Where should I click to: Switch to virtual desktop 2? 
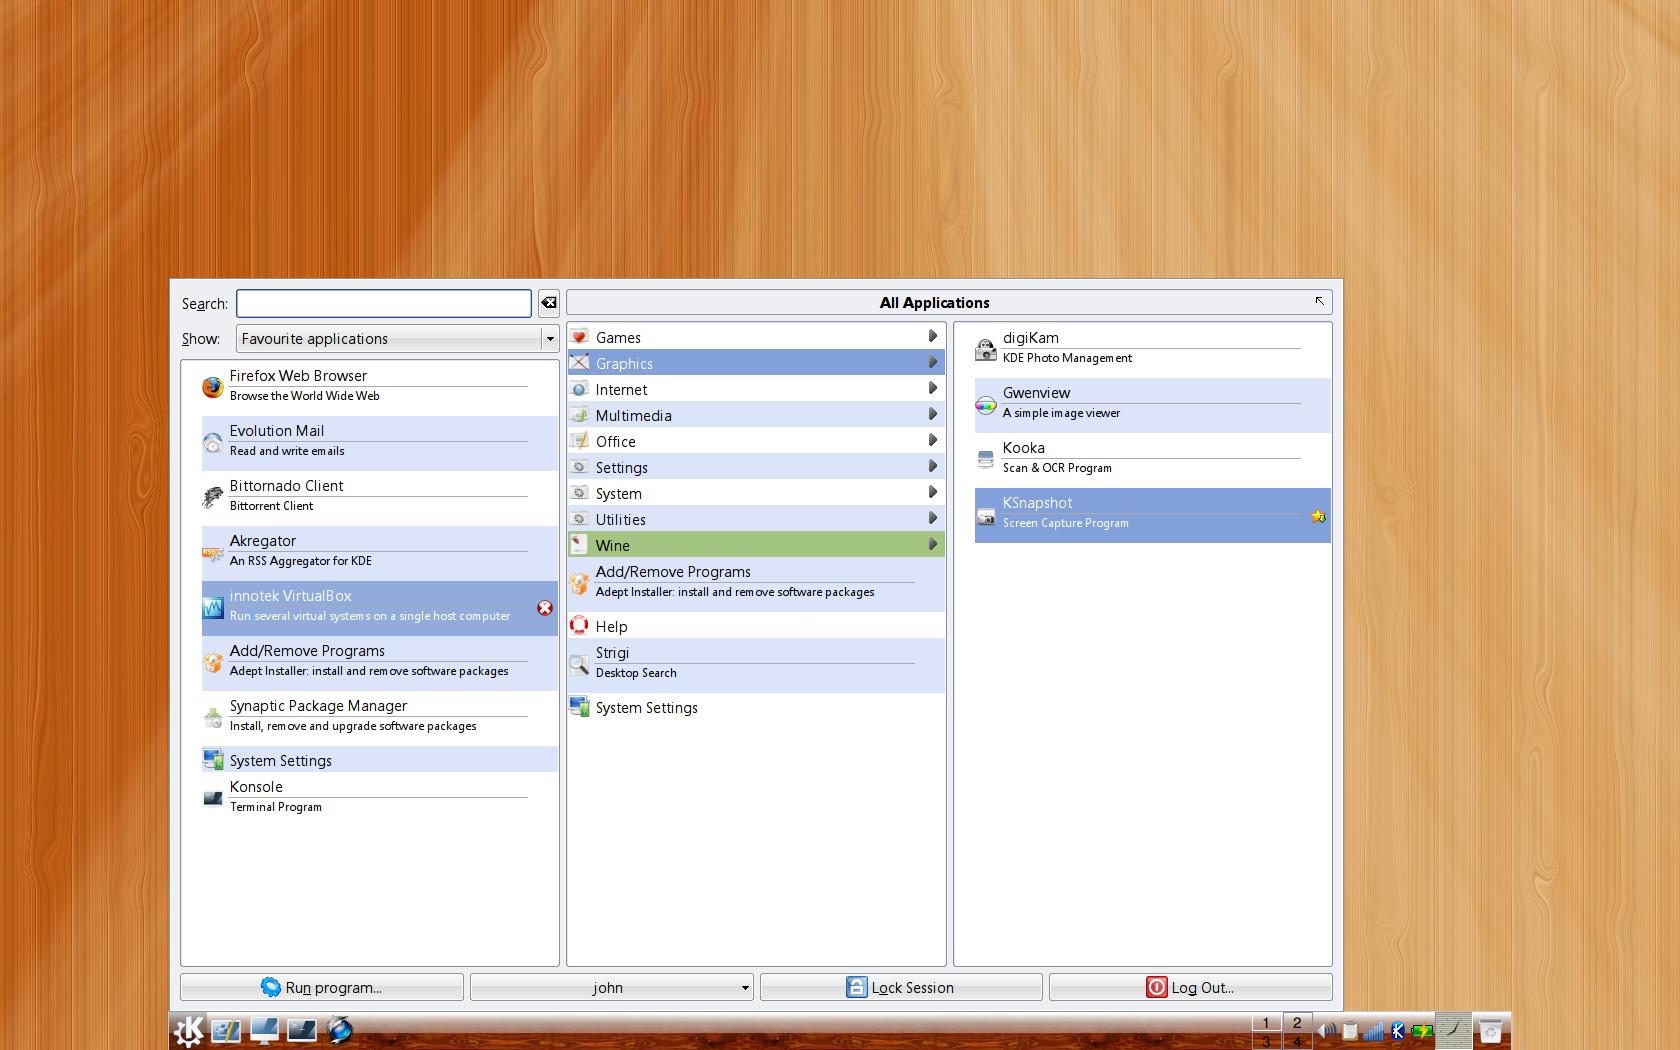pos(1297,1022)
